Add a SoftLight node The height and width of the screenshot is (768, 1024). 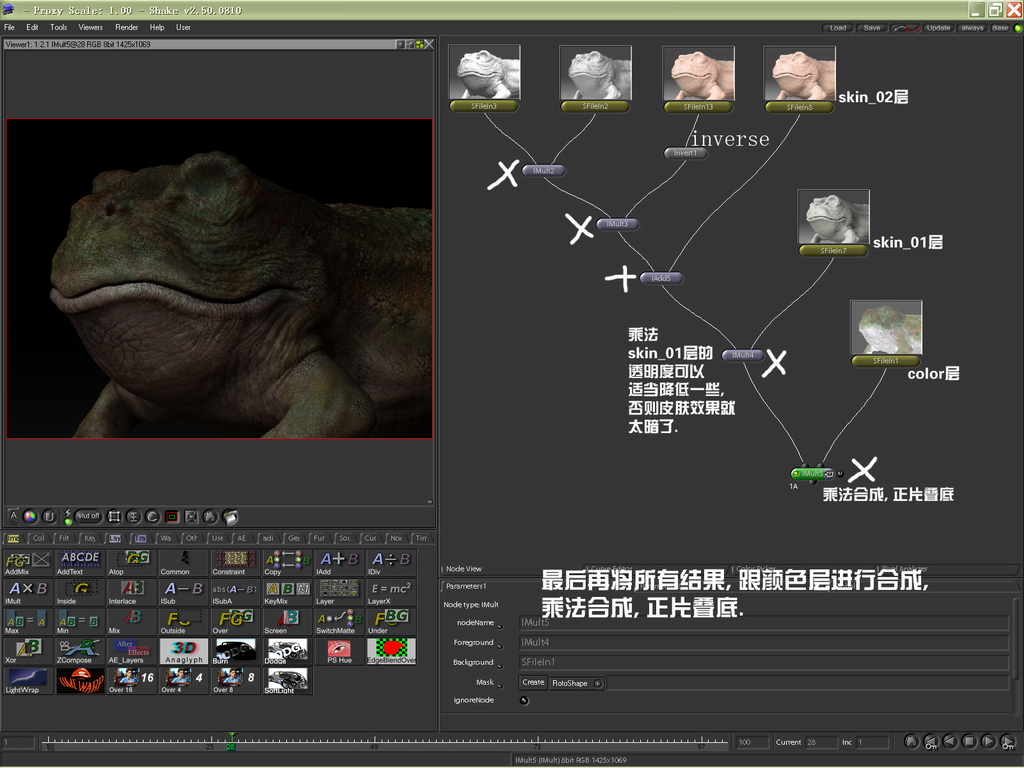[287, 680]
